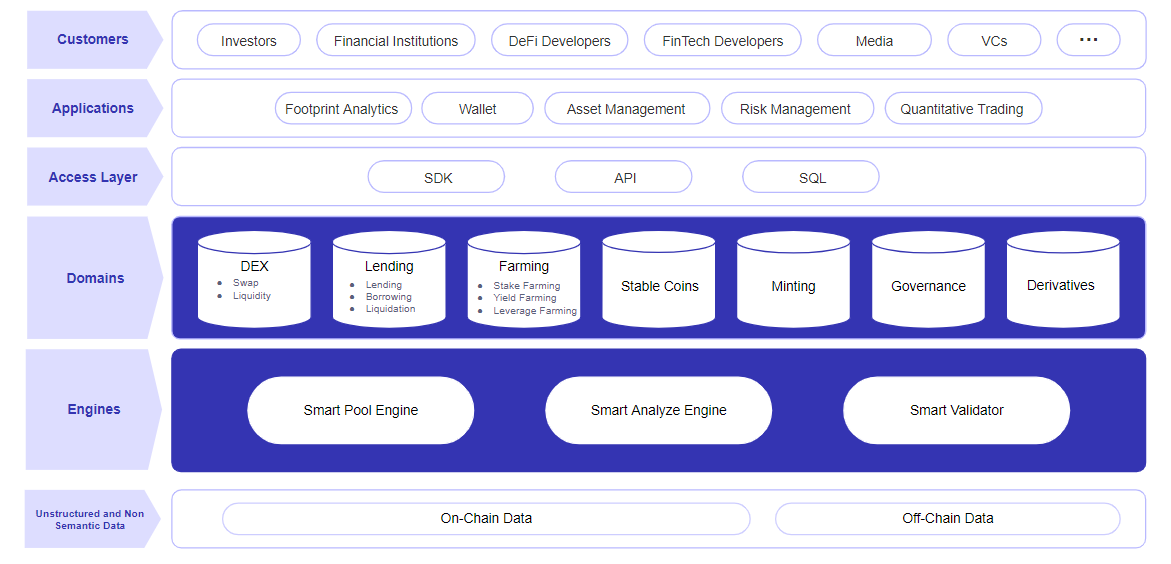Click the Minting database cylinder
Viewport: 1171px width, 564px height.
(793, 279)
